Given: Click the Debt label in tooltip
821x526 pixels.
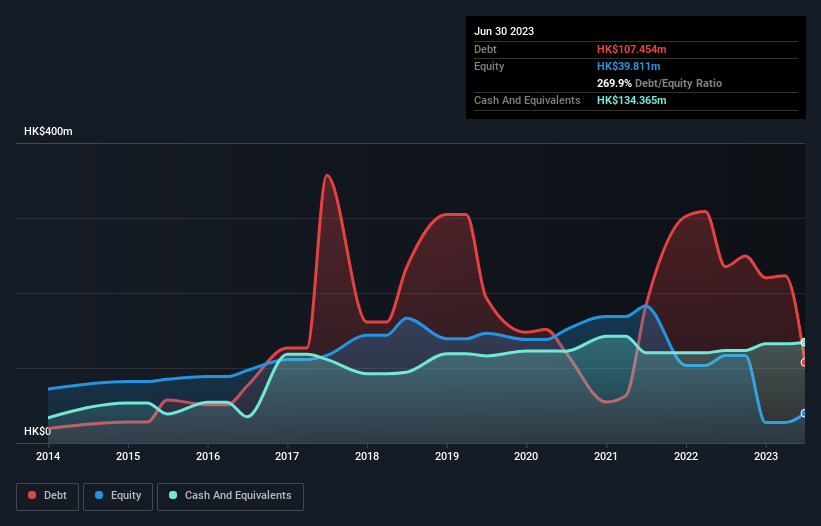Looking at the screenshot, I should 485,49.
